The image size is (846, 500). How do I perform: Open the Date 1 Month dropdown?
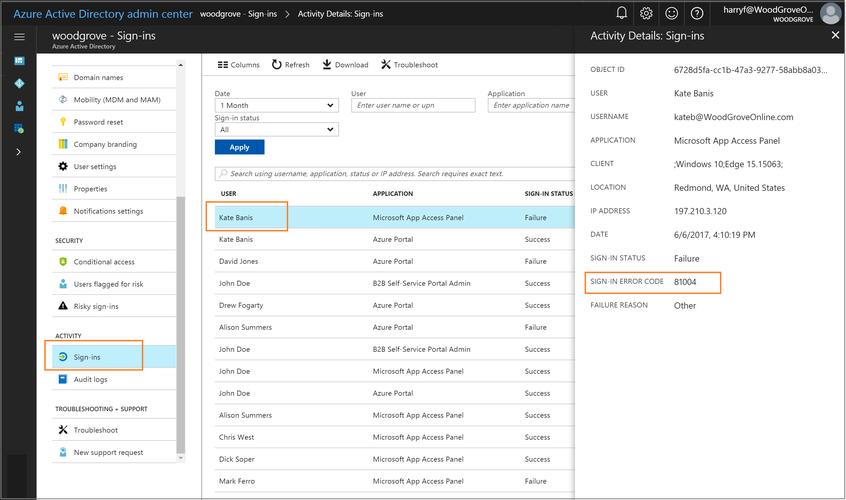(x=276, y=105)
